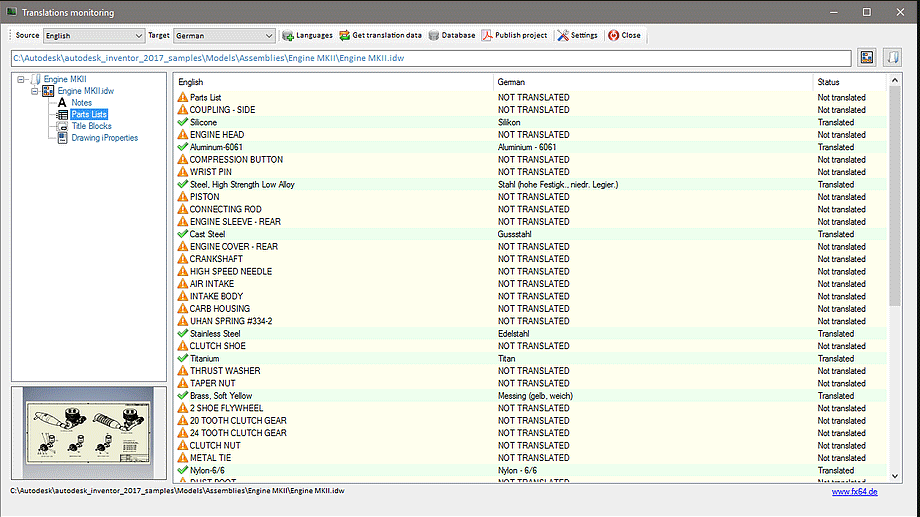Click the Engine MKII assembly icon

coord(35,79)
